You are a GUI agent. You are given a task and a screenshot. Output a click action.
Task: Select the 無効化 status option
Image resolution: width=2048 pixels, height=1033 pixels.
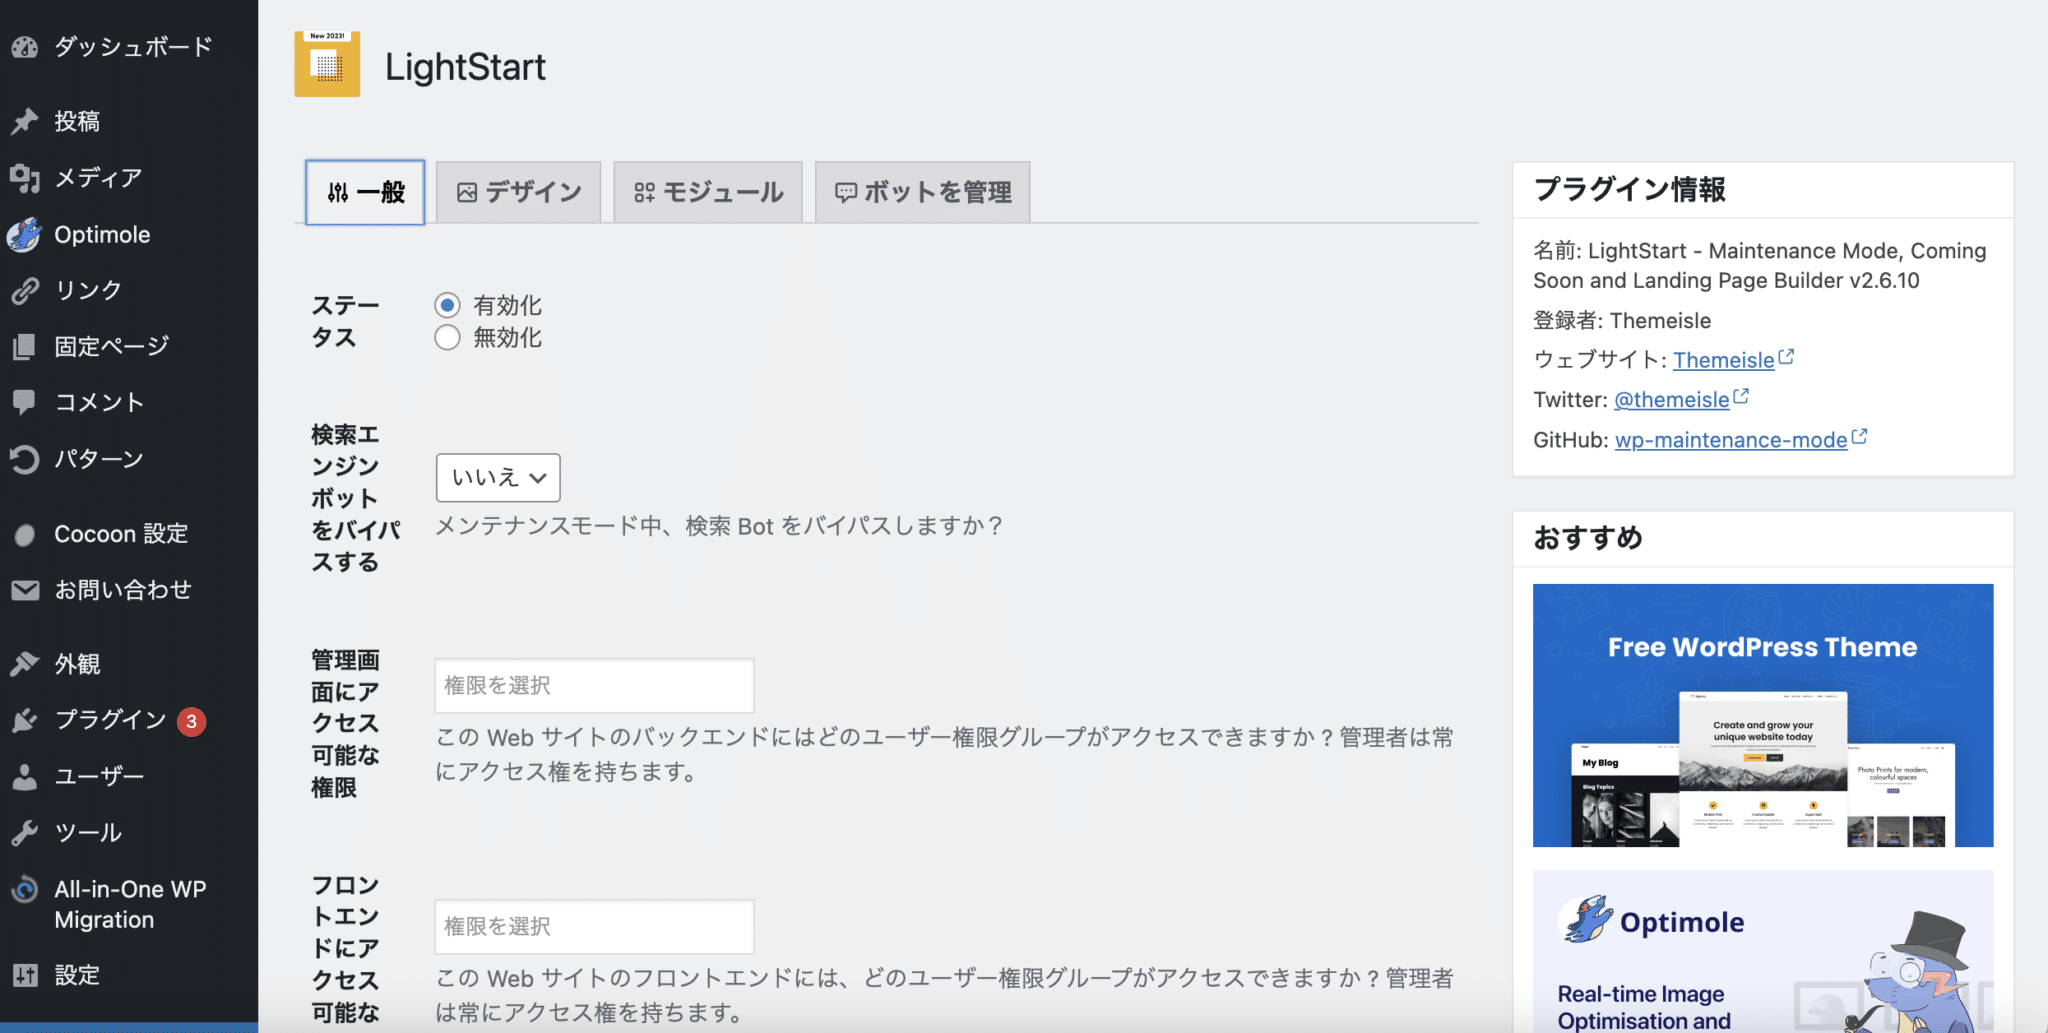(x=447, y=337)
